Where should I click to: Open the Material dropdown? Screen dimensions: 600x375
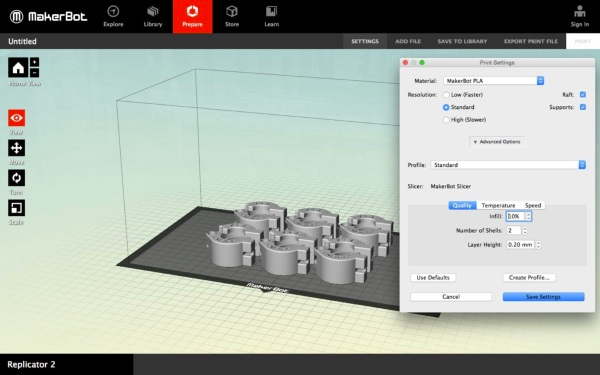coord(494,81)
